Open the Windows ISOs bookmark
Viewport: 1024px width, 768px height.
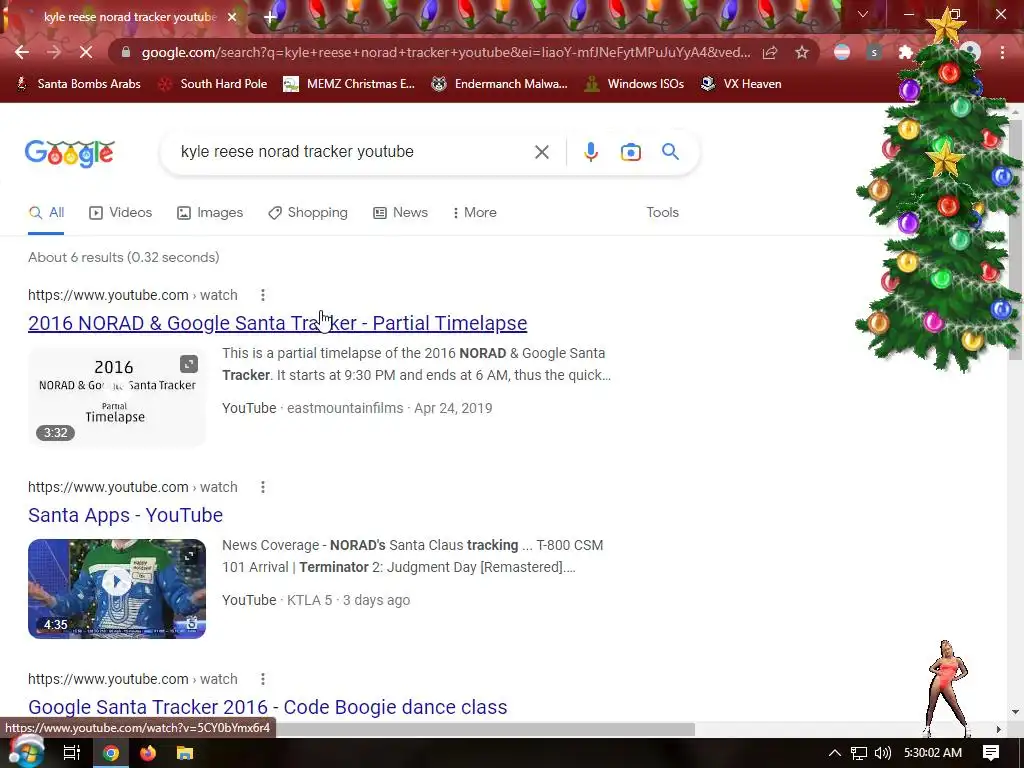pos(634,84)
